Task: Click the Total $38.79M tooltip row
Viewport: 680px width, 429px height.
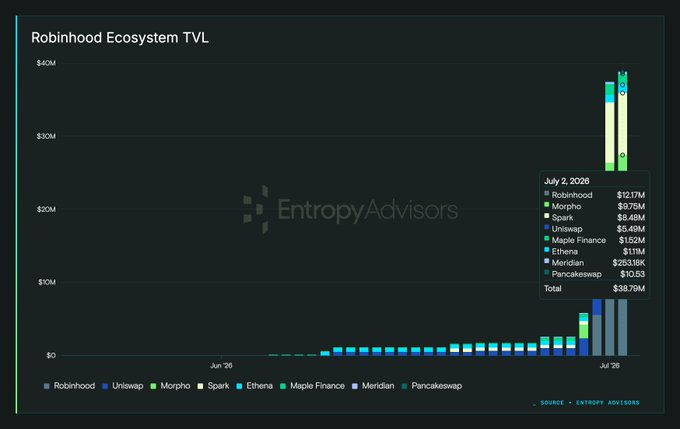Action: (594, 288)
